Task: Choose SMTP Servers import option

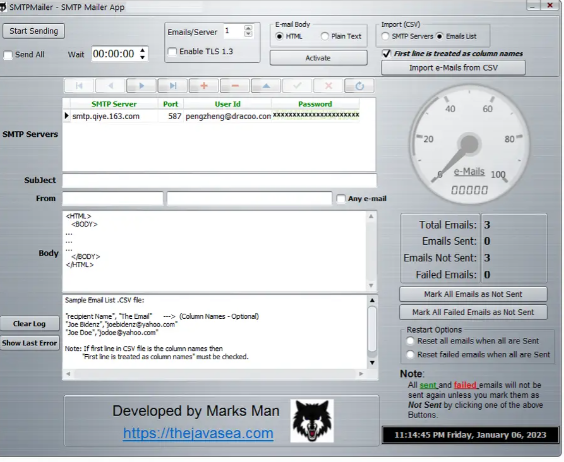Action: tap(385, 36)
